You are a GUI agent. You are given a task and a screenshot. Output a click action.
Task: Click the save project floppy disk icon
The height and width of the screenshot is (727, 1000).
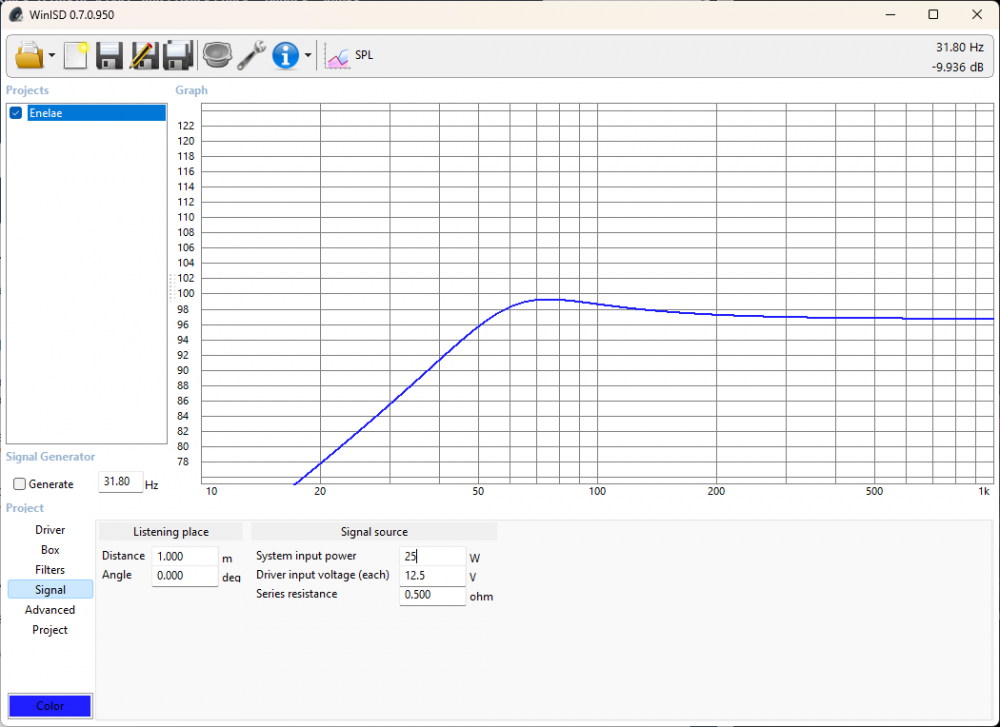[109, 55]
